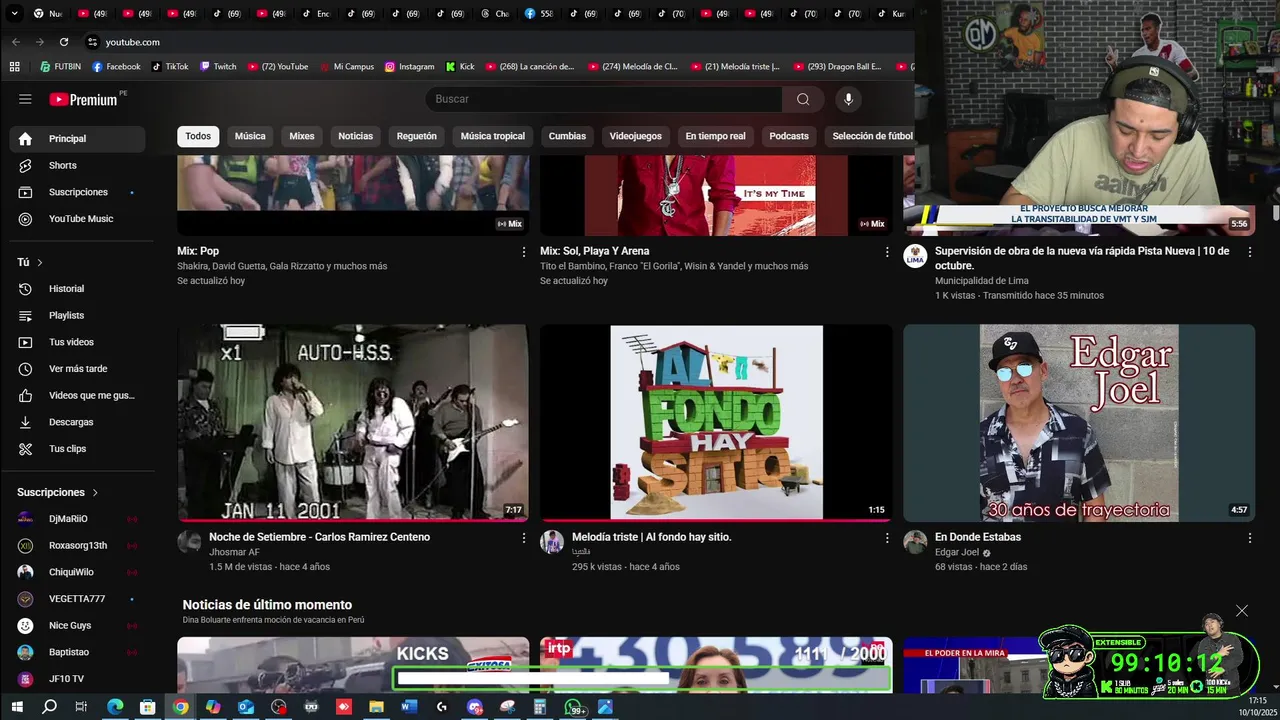The image size is (1280, 720).
Task: Select the Música tropical filter chip
Action: [x=493, y=136]
